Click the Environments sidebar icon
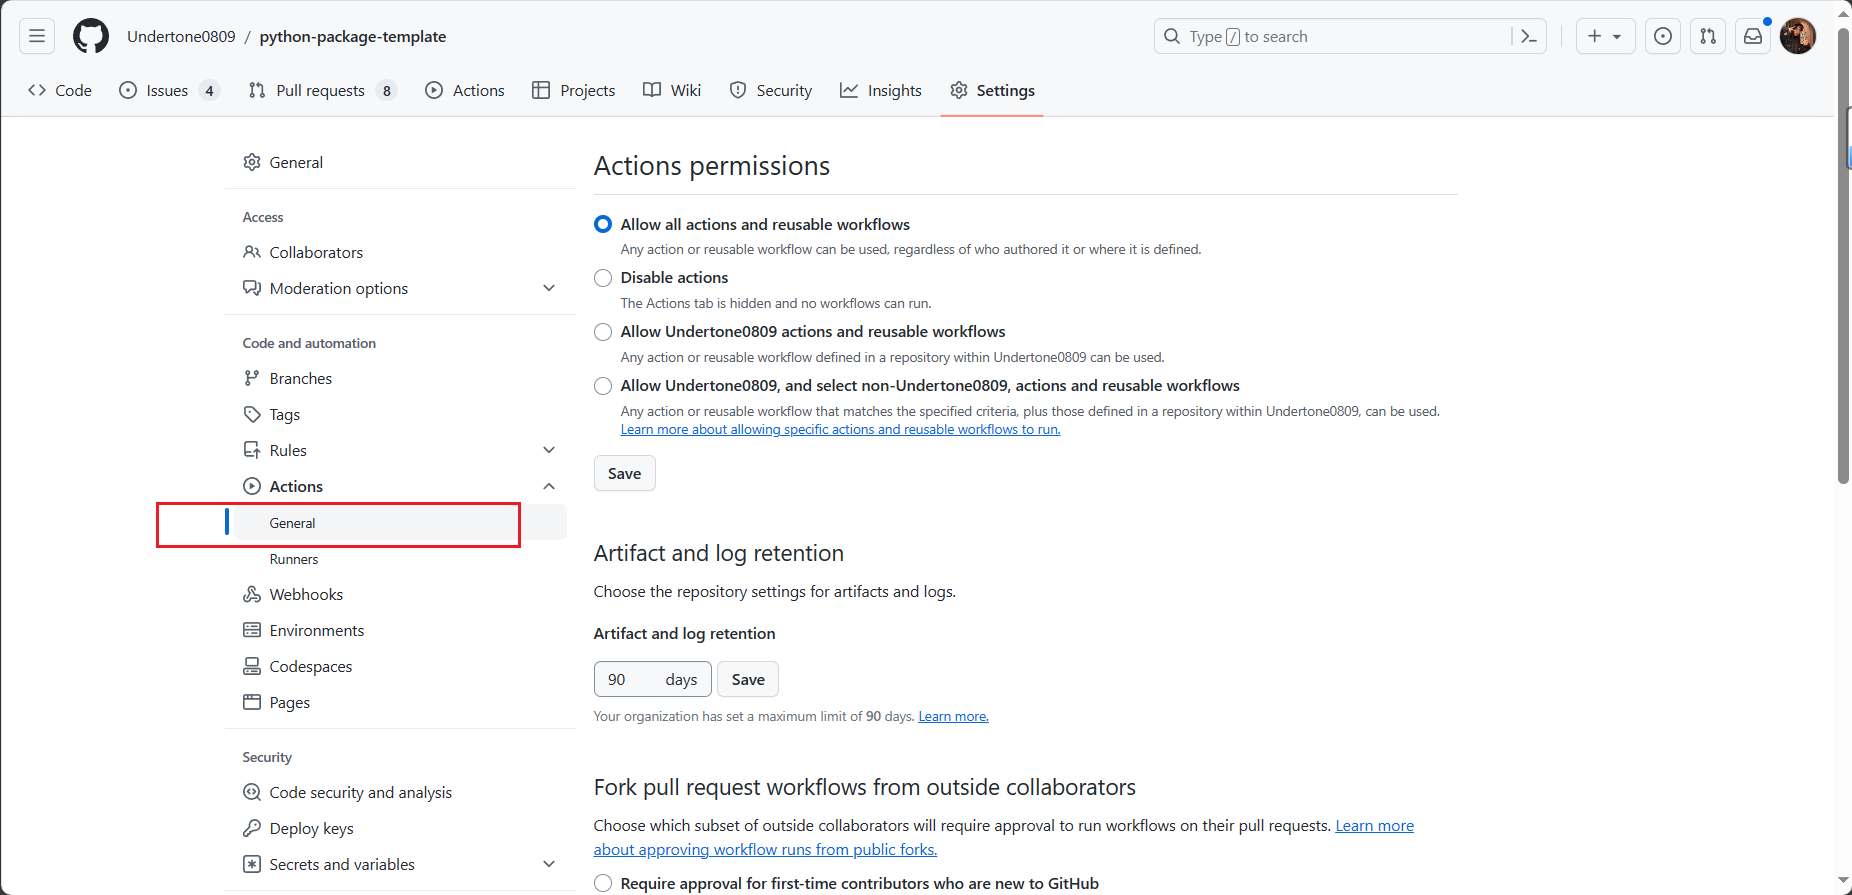 coord(252,630)
